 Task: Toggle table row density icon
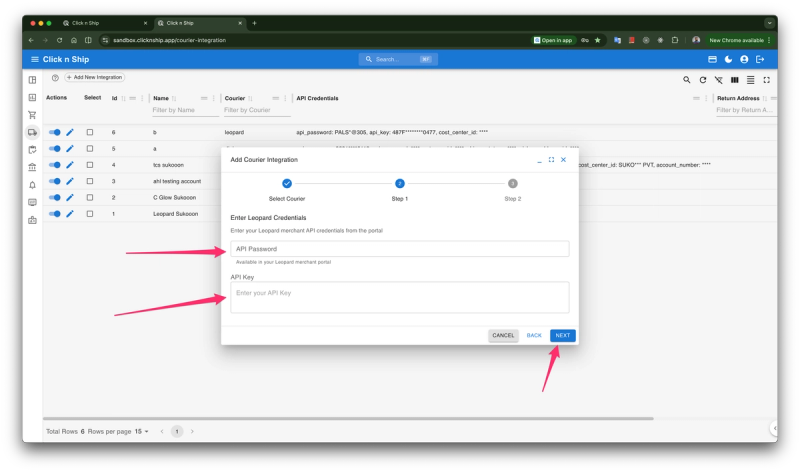click(751, 80)
